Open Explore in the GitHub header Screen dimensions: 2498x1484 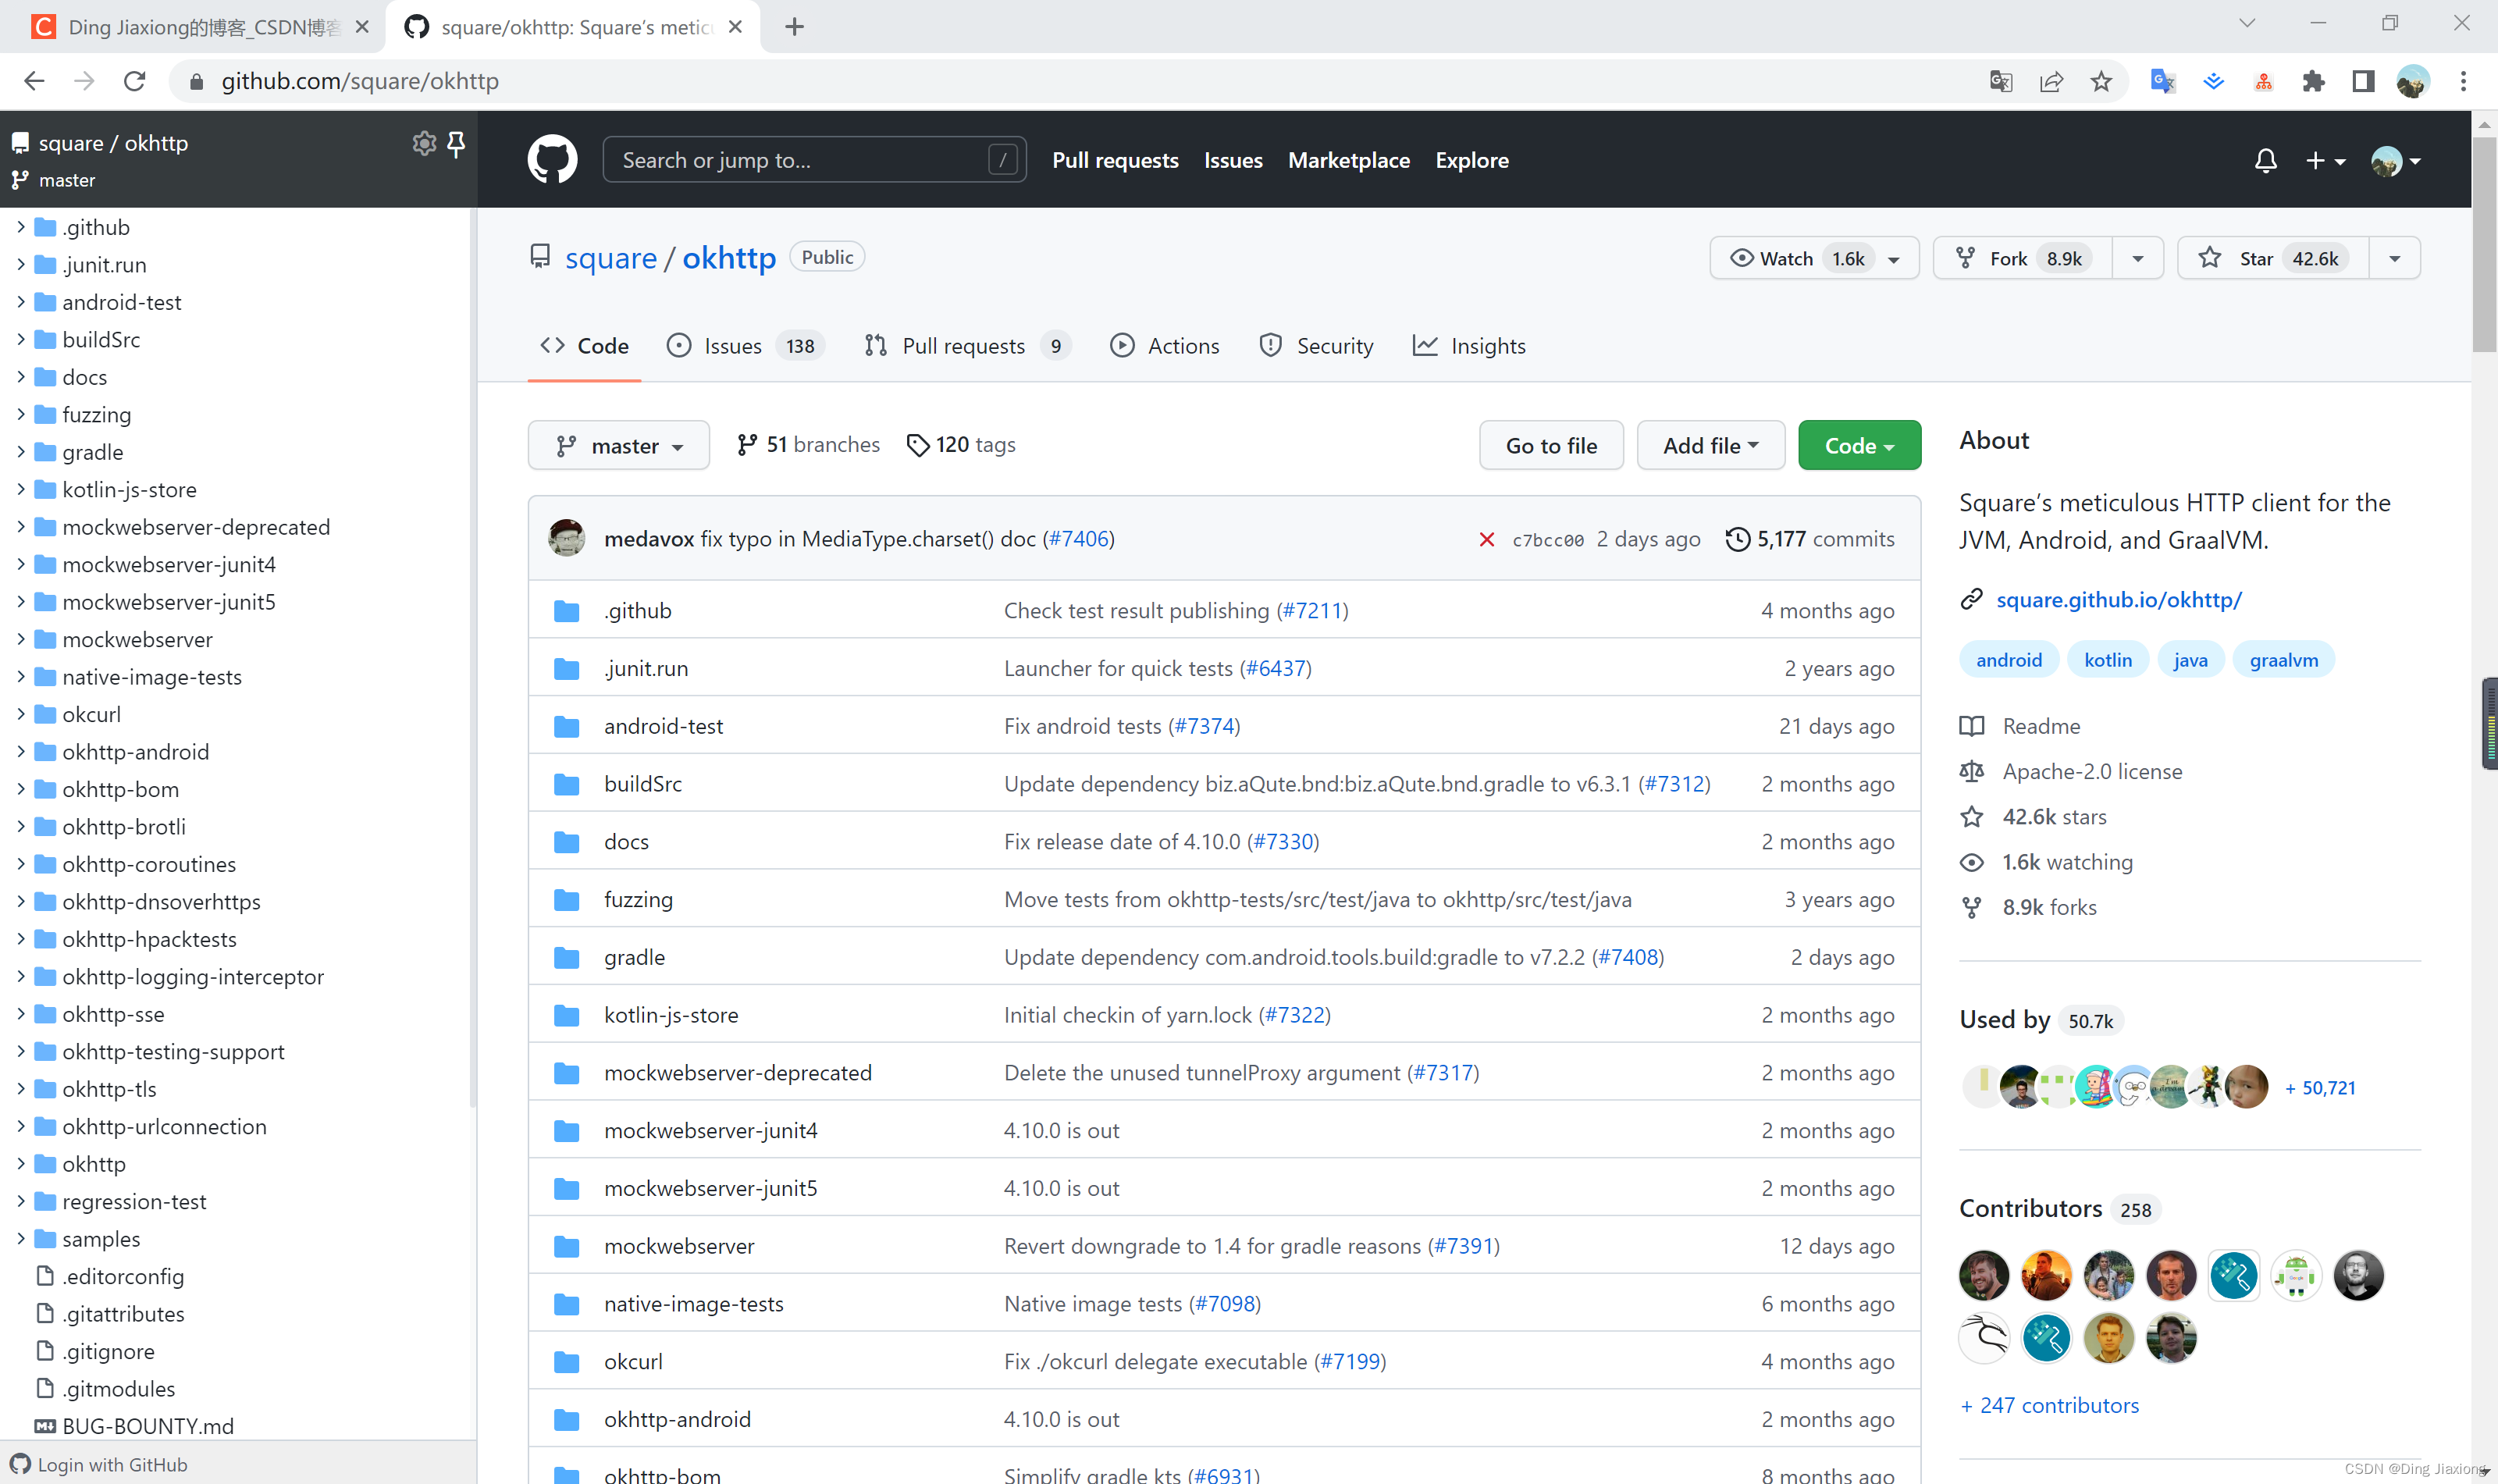(1471, 160)
